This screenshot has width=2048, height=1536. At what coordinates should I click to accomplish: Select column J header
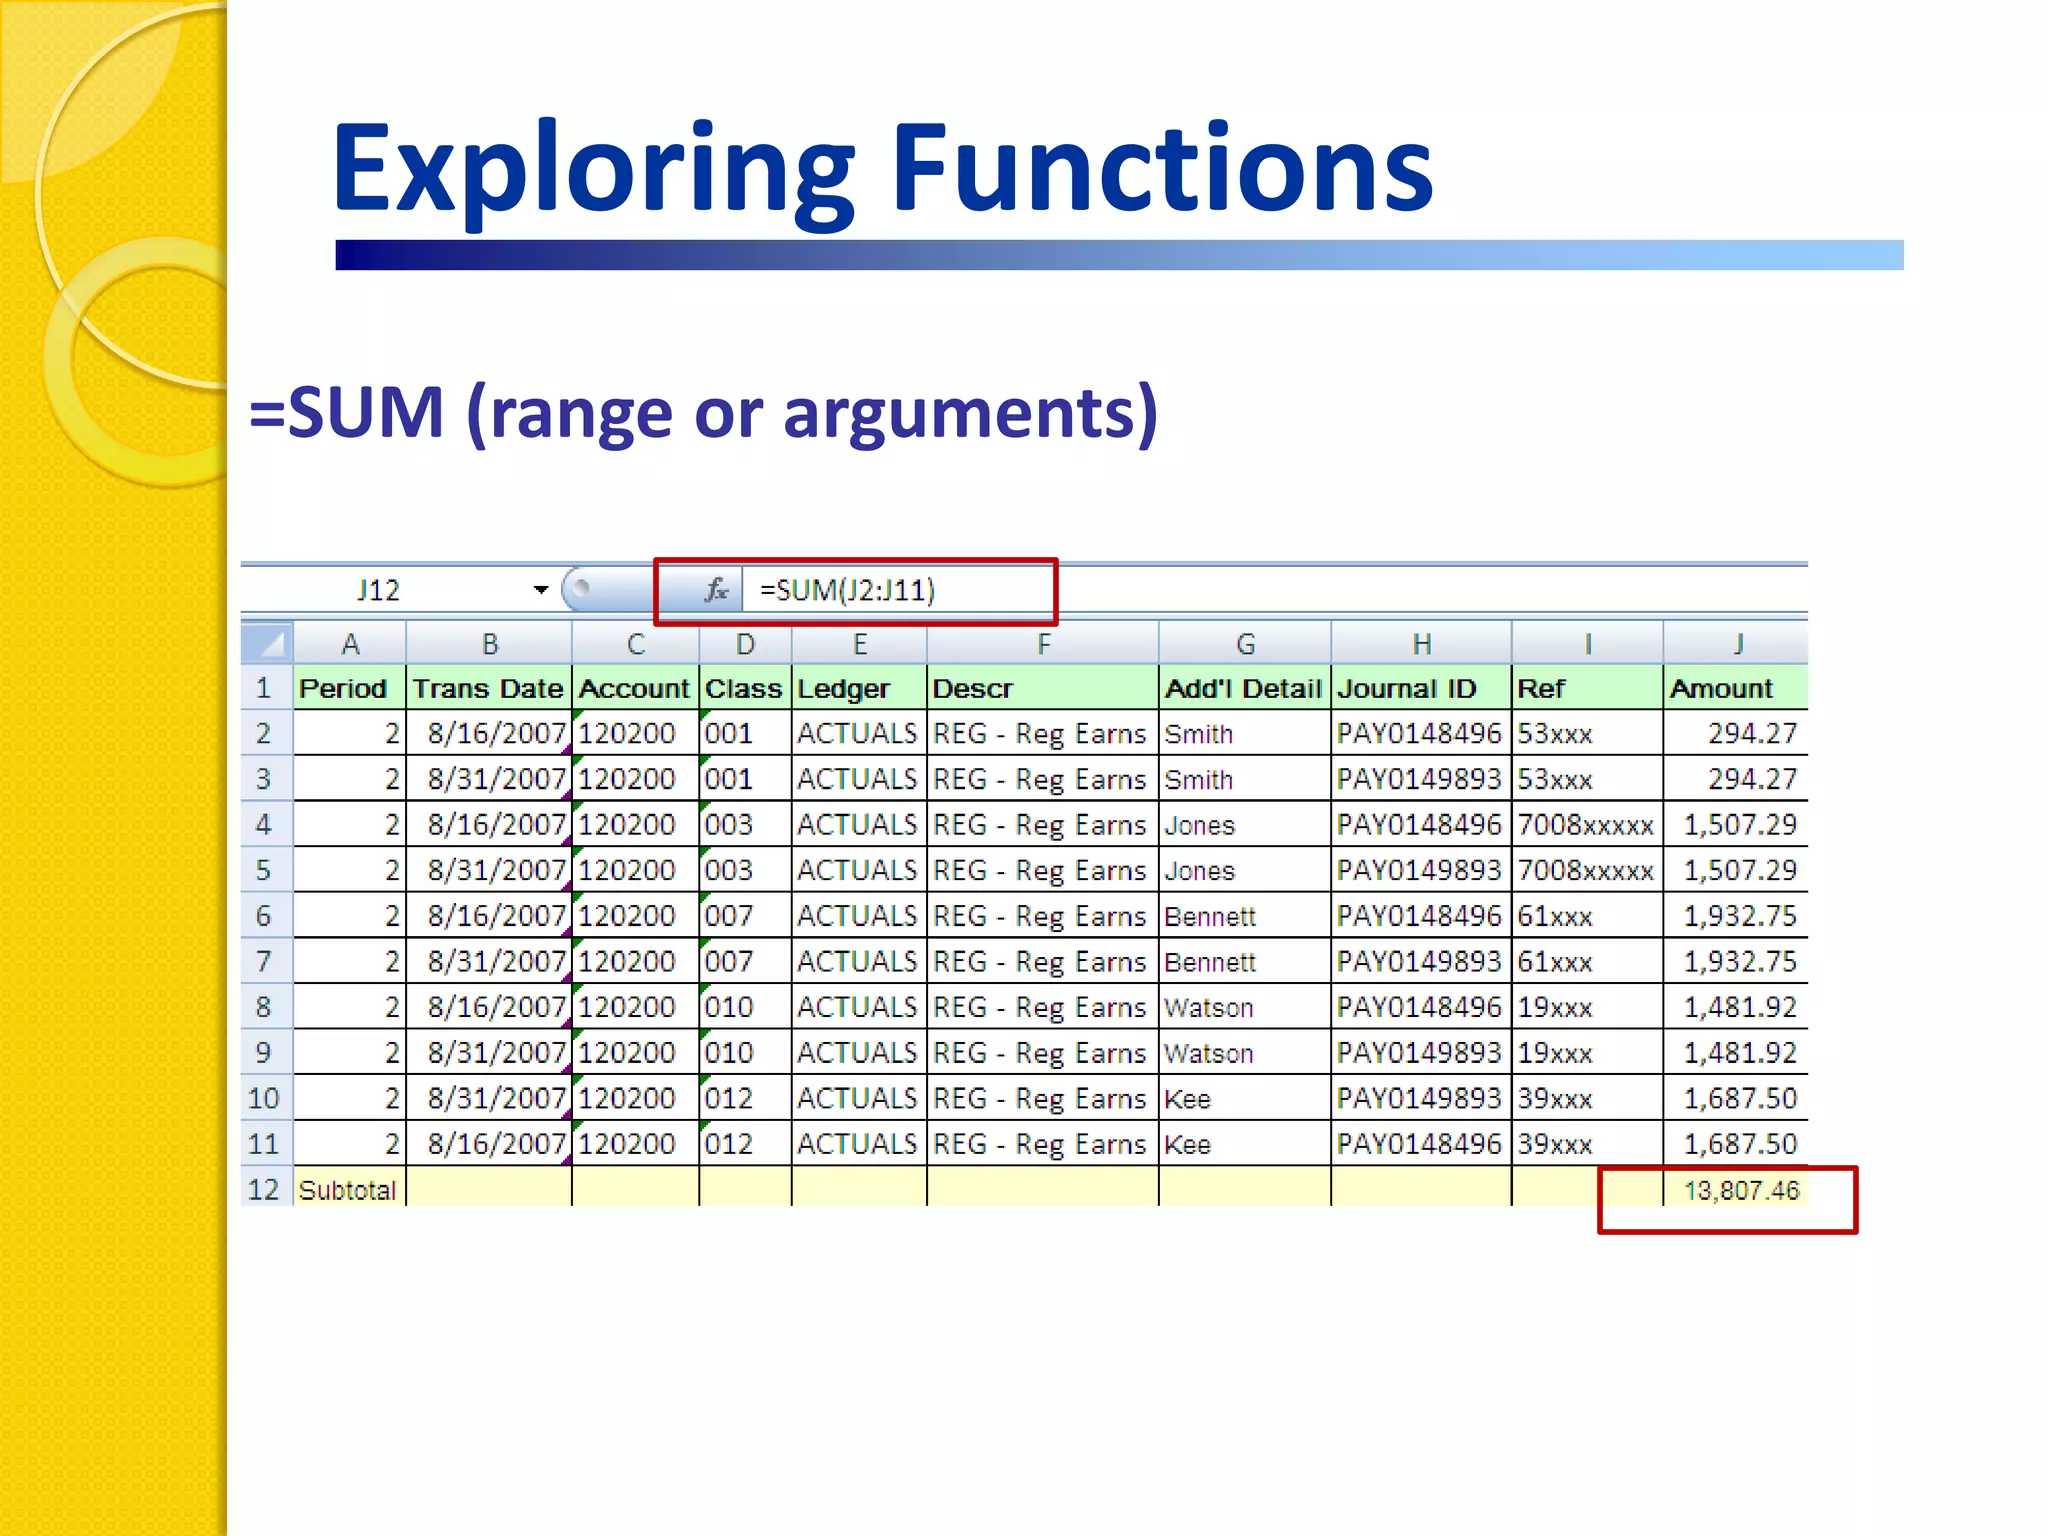pos(1736,643)
